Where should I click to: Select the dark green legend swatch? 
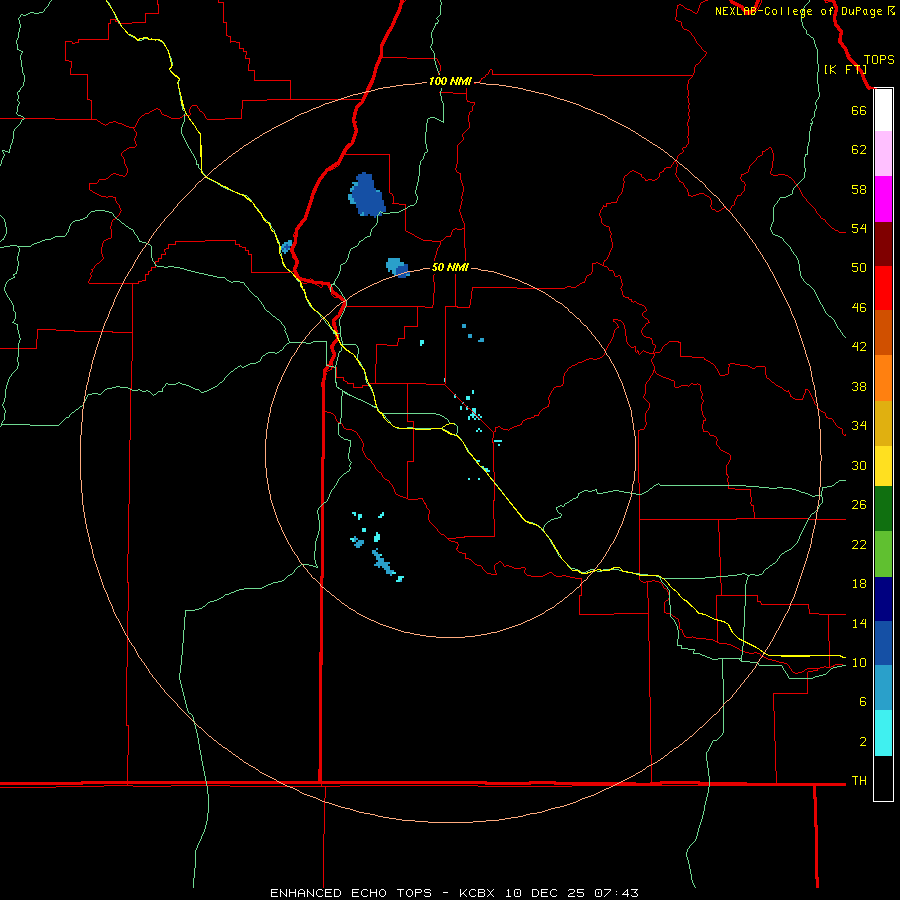point(883,509)
